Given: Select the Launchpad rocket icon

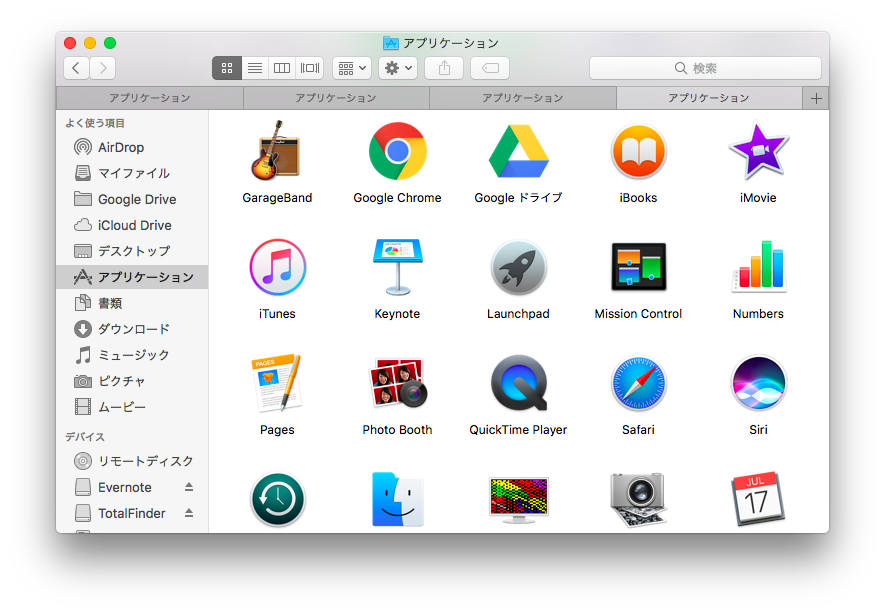Looking at the screenshot, I should 518,267.
